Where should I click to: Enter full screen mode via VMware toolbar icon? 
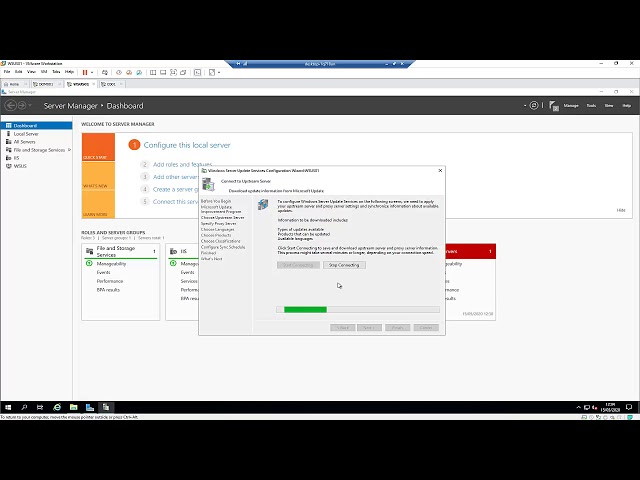coord(173,72)
